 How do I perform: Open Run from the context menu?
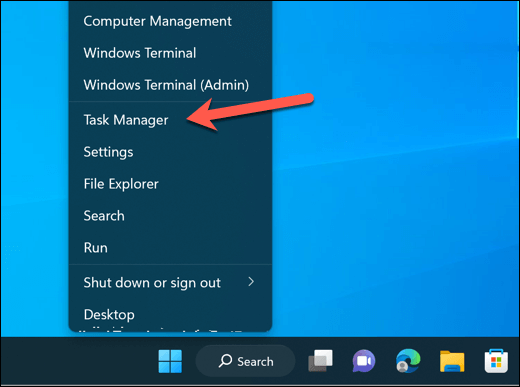[x=170, y=248]
